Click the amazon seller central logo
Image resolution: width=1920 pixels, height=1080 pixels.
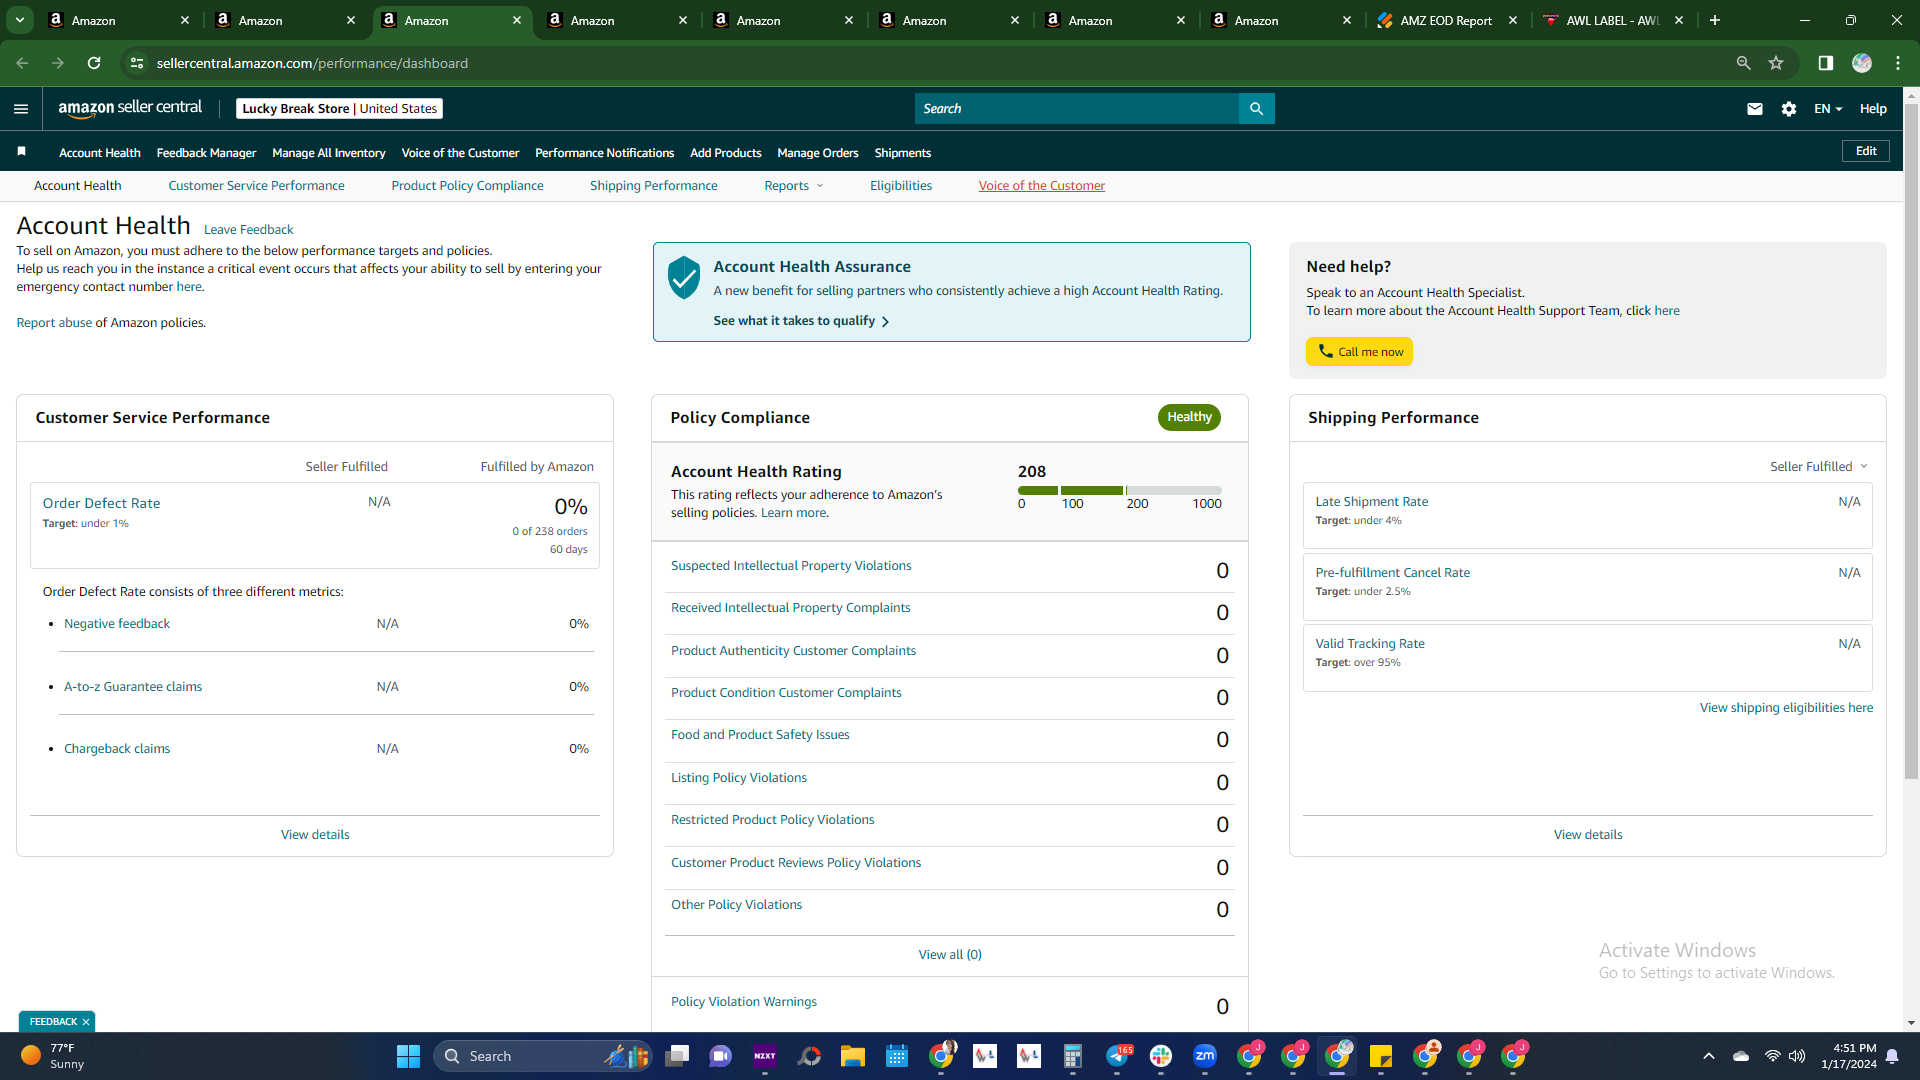pos(130,108)
